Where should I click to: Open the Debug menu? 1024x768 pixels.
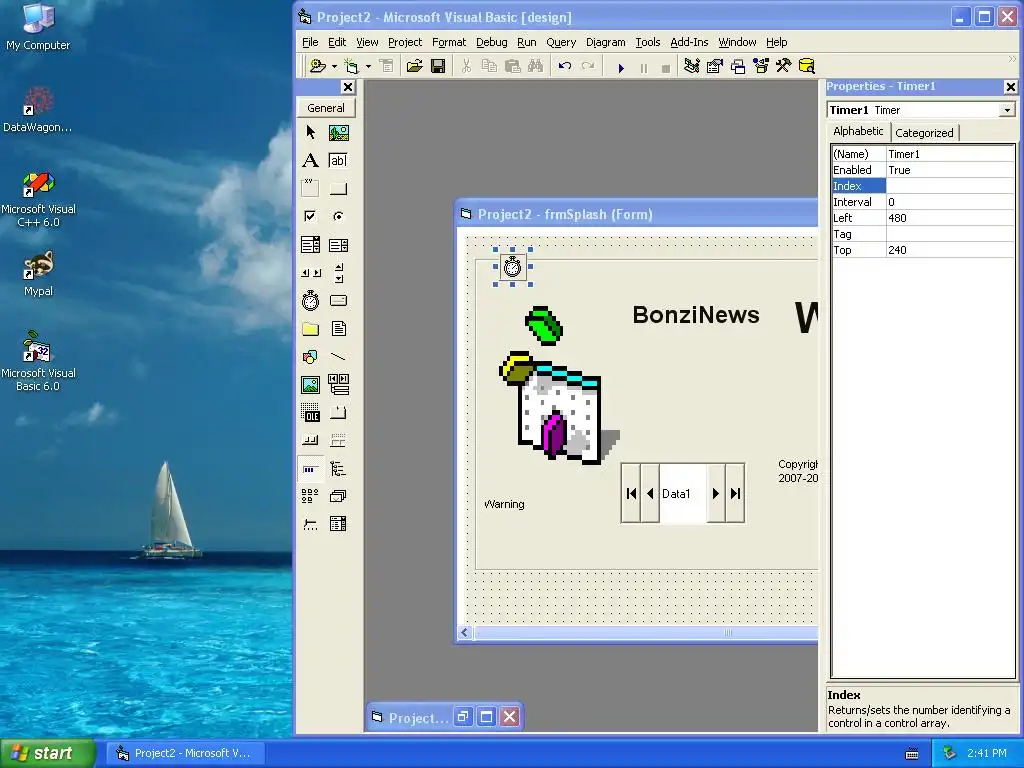(x=492, y=42)
